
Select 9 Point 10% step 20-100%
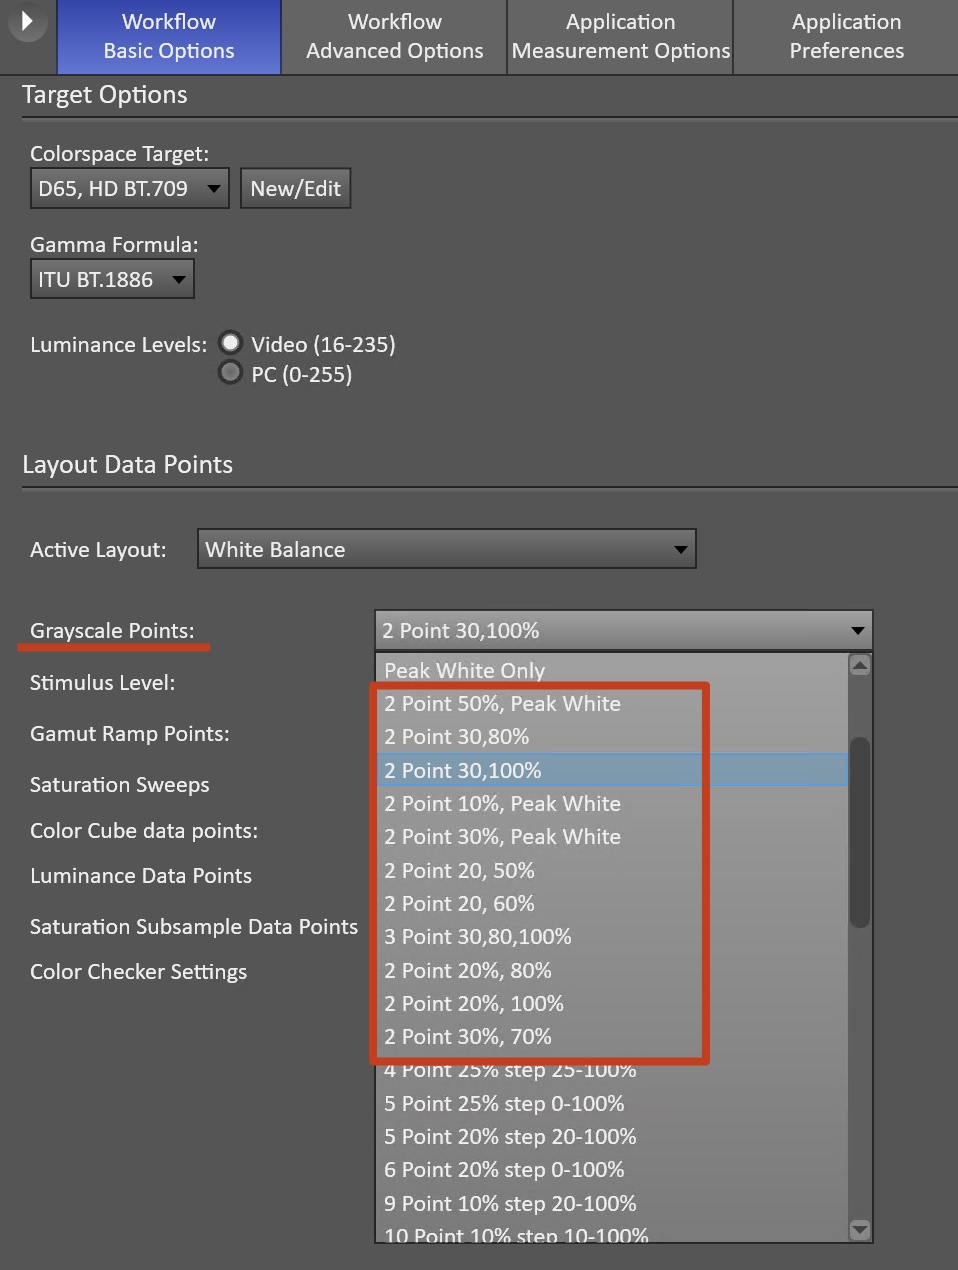(x=510, y=1203)
